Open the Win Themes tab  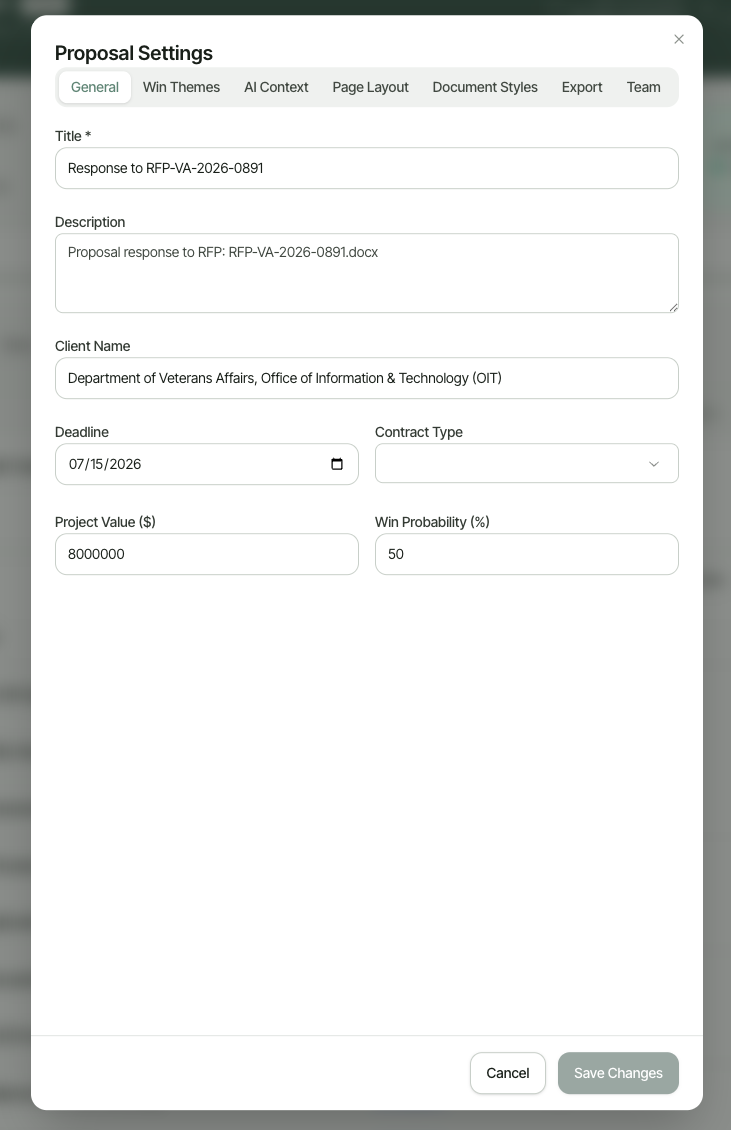tap(181, 87)
